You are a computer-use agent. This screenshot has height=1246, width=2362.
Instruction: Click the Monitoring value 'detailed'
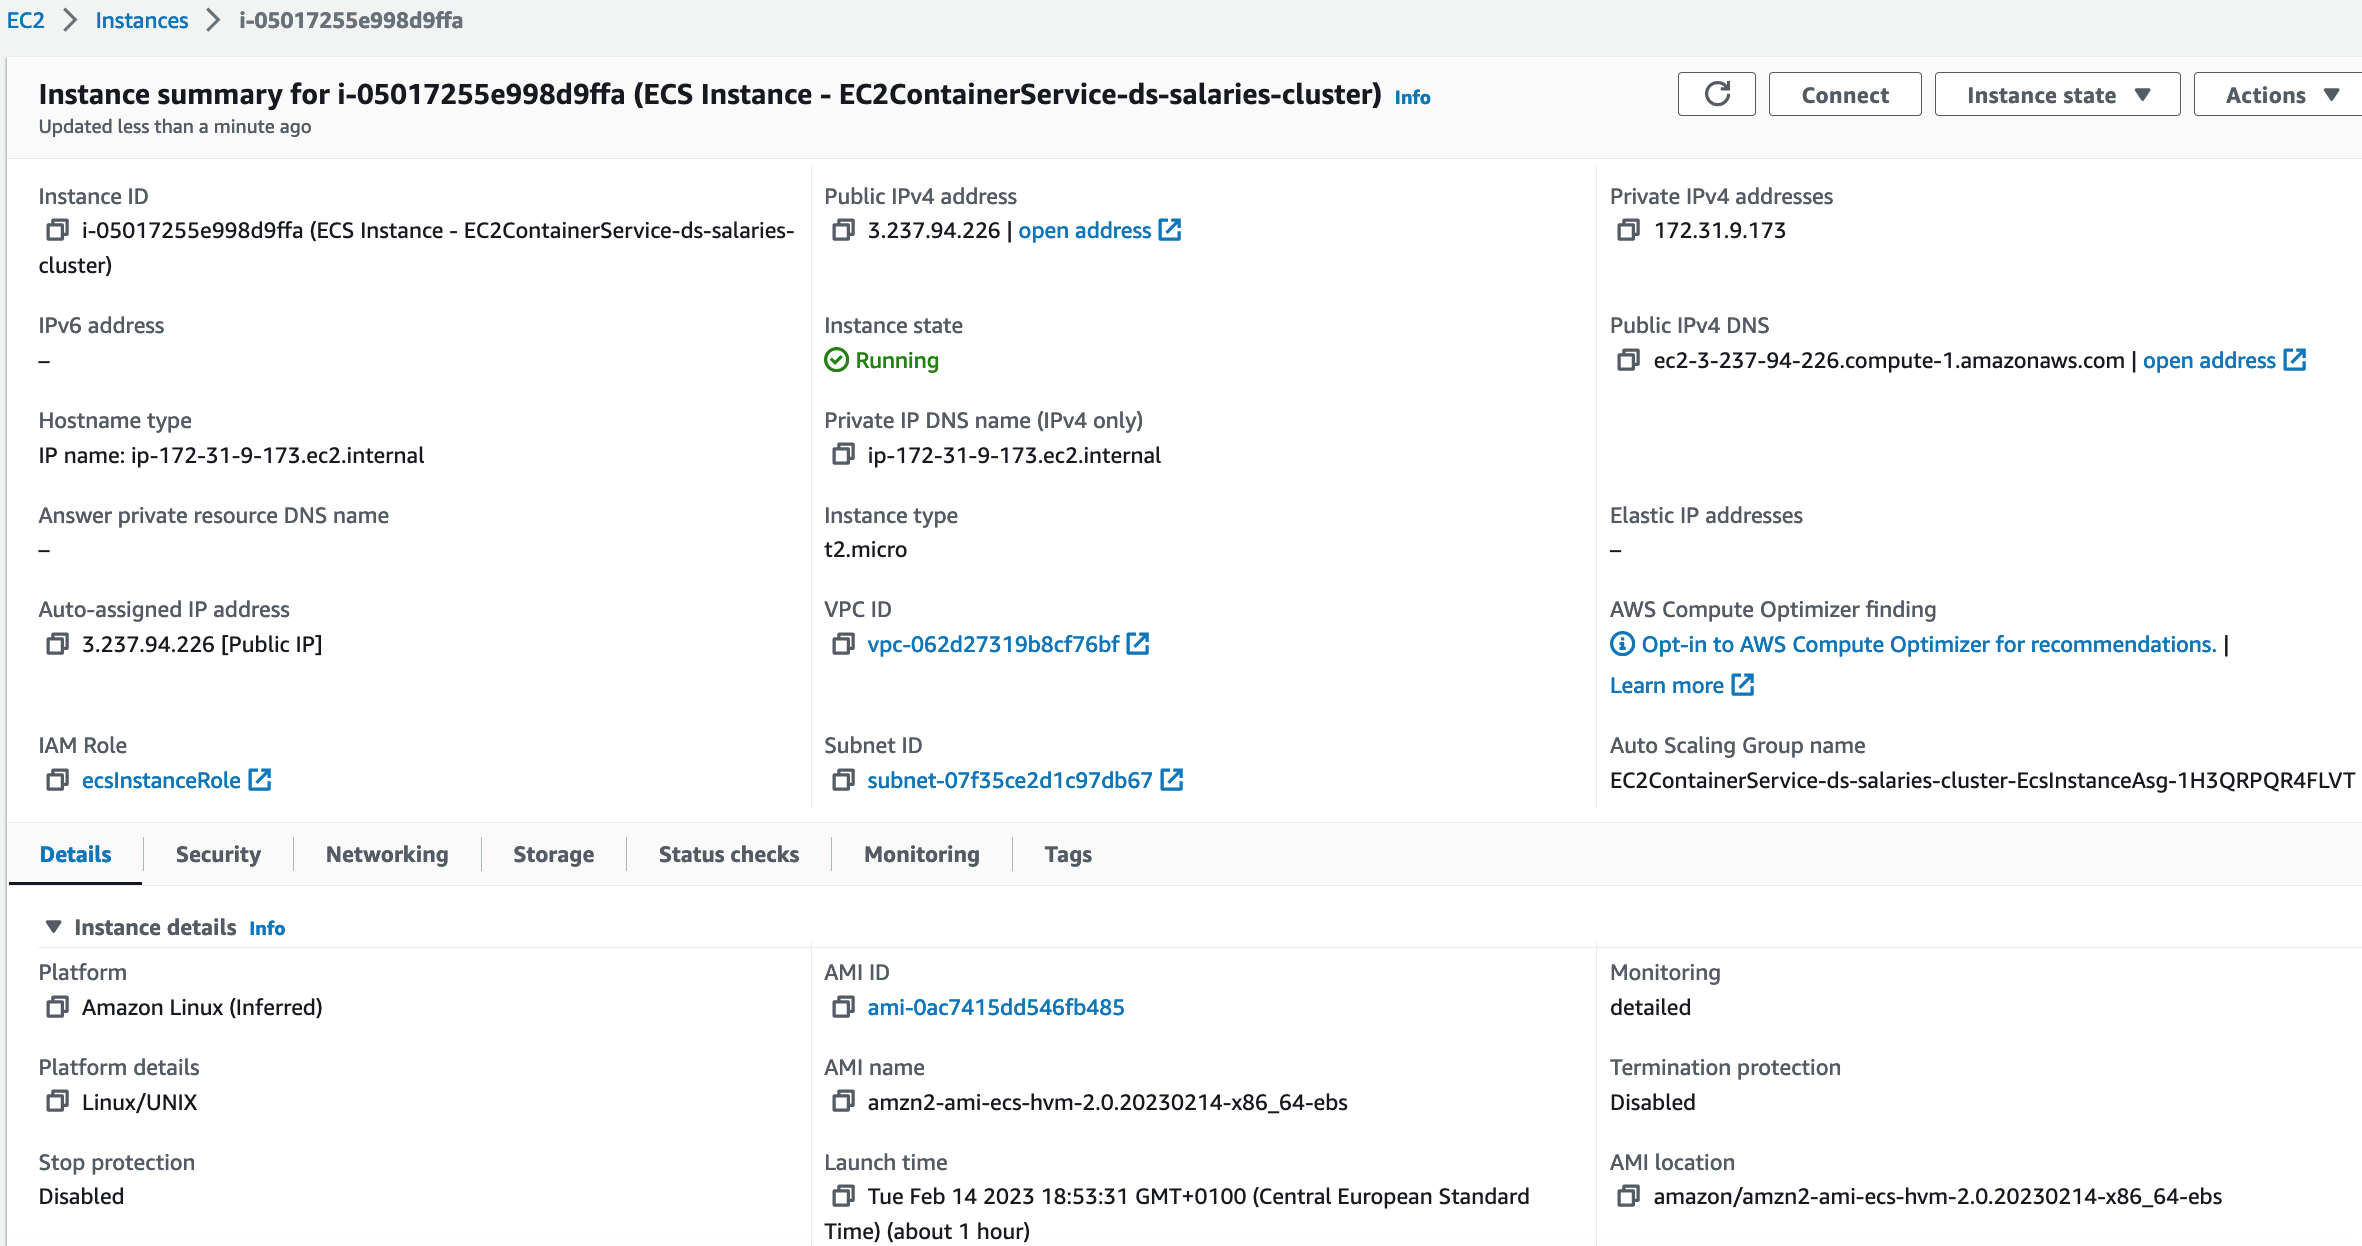1650,1007
